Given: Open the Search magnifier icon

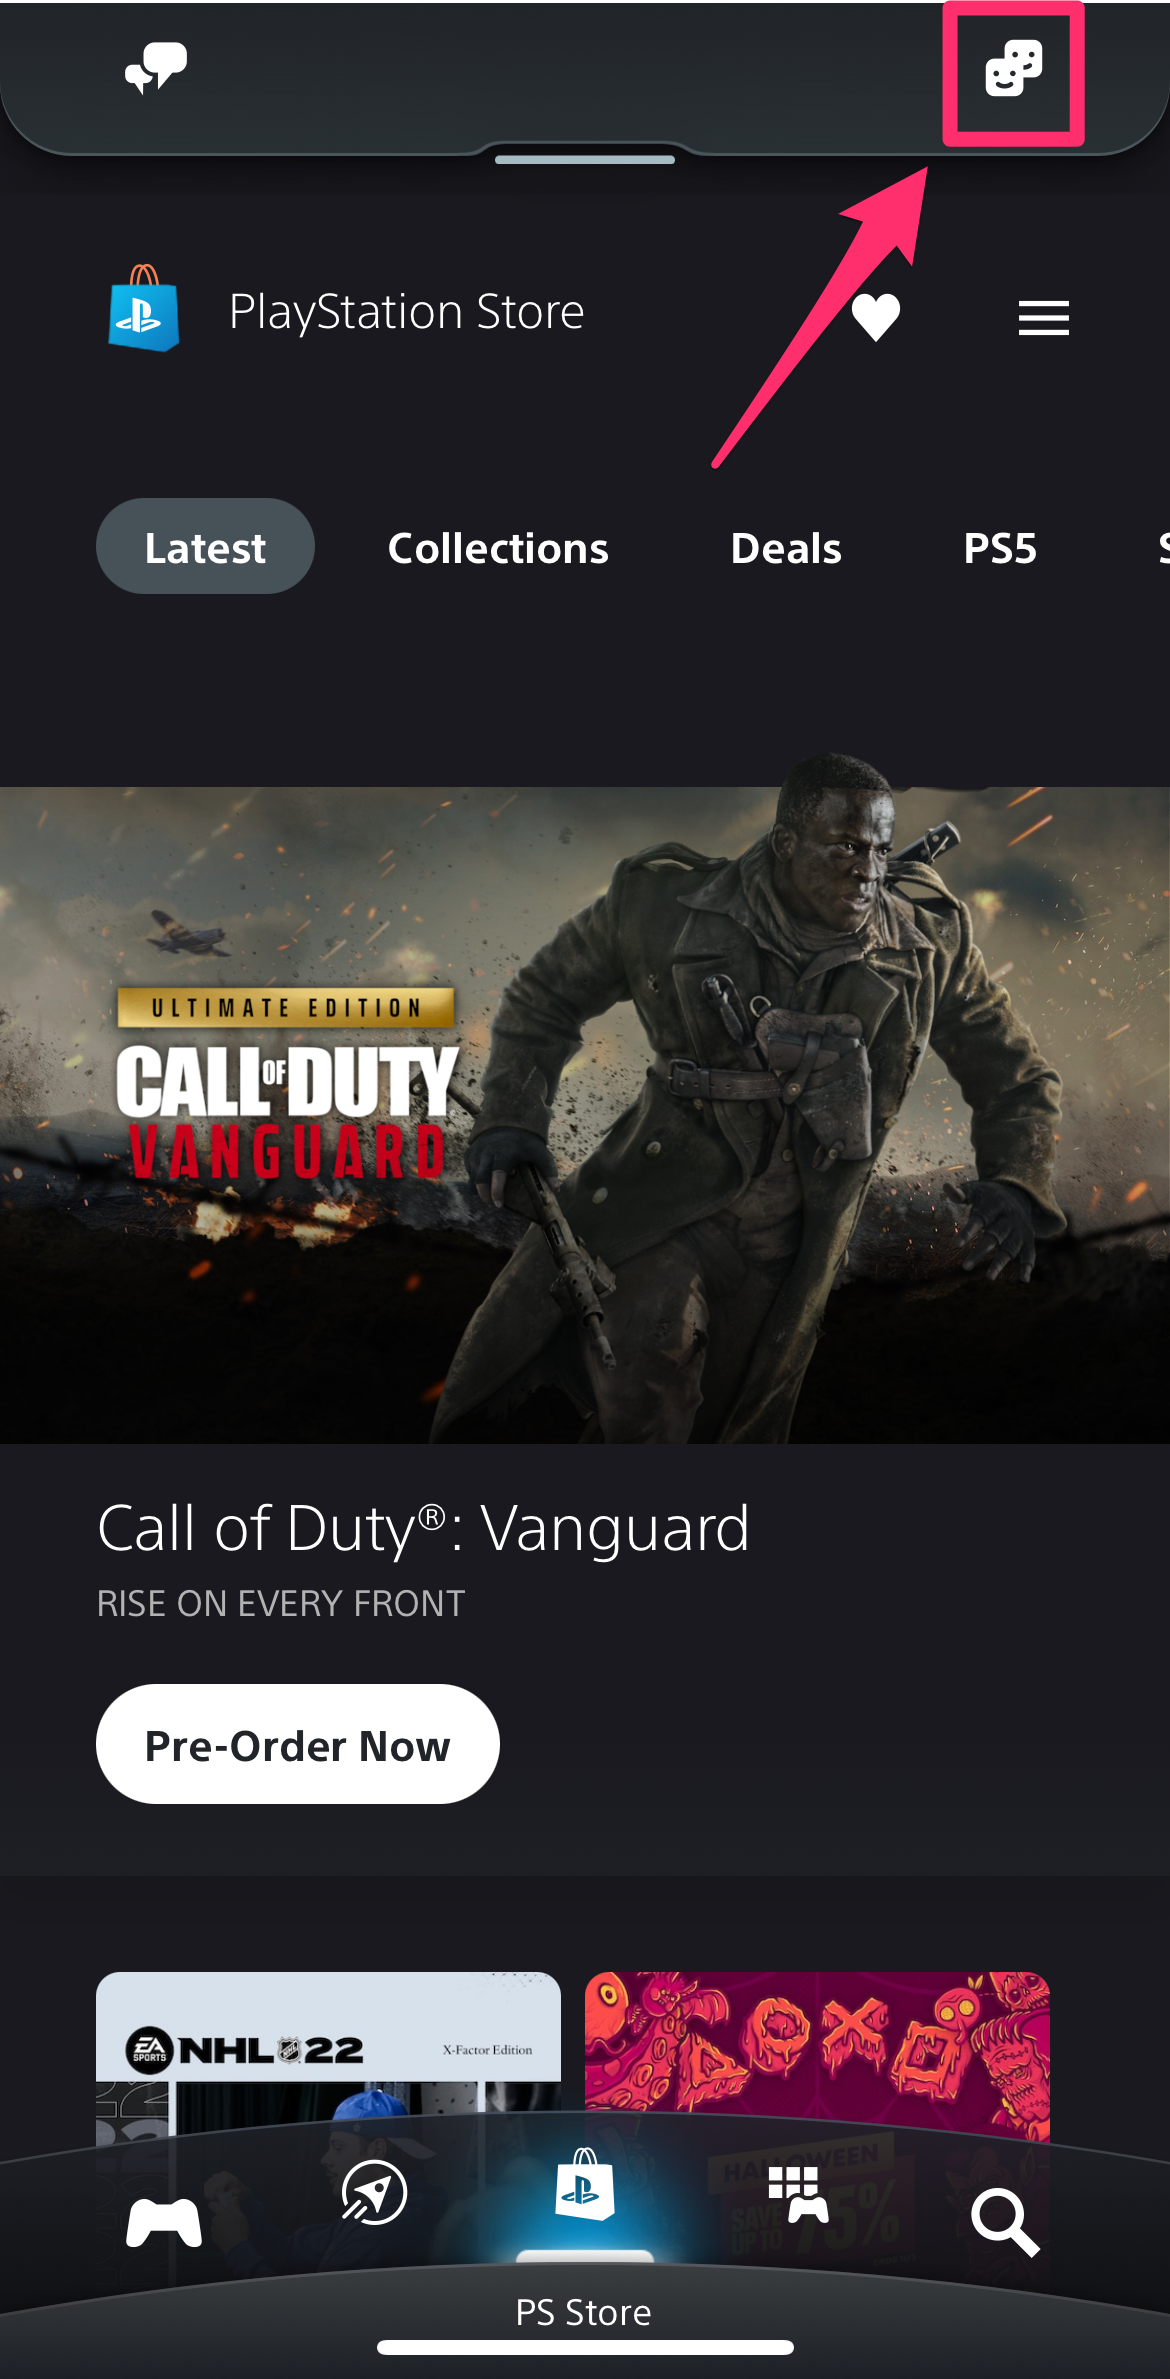Looking at the screenshot, I should tap(1005, 2223).
